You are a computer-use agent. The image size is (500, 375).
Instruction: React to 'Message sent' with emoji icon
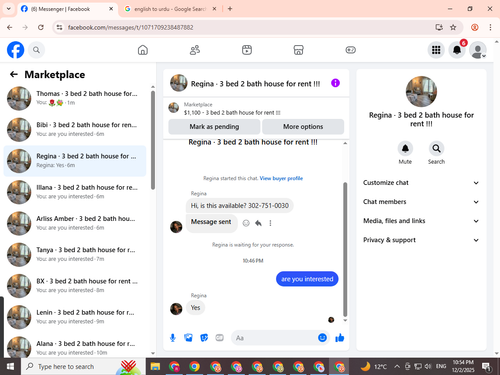[x=246, y=223]
